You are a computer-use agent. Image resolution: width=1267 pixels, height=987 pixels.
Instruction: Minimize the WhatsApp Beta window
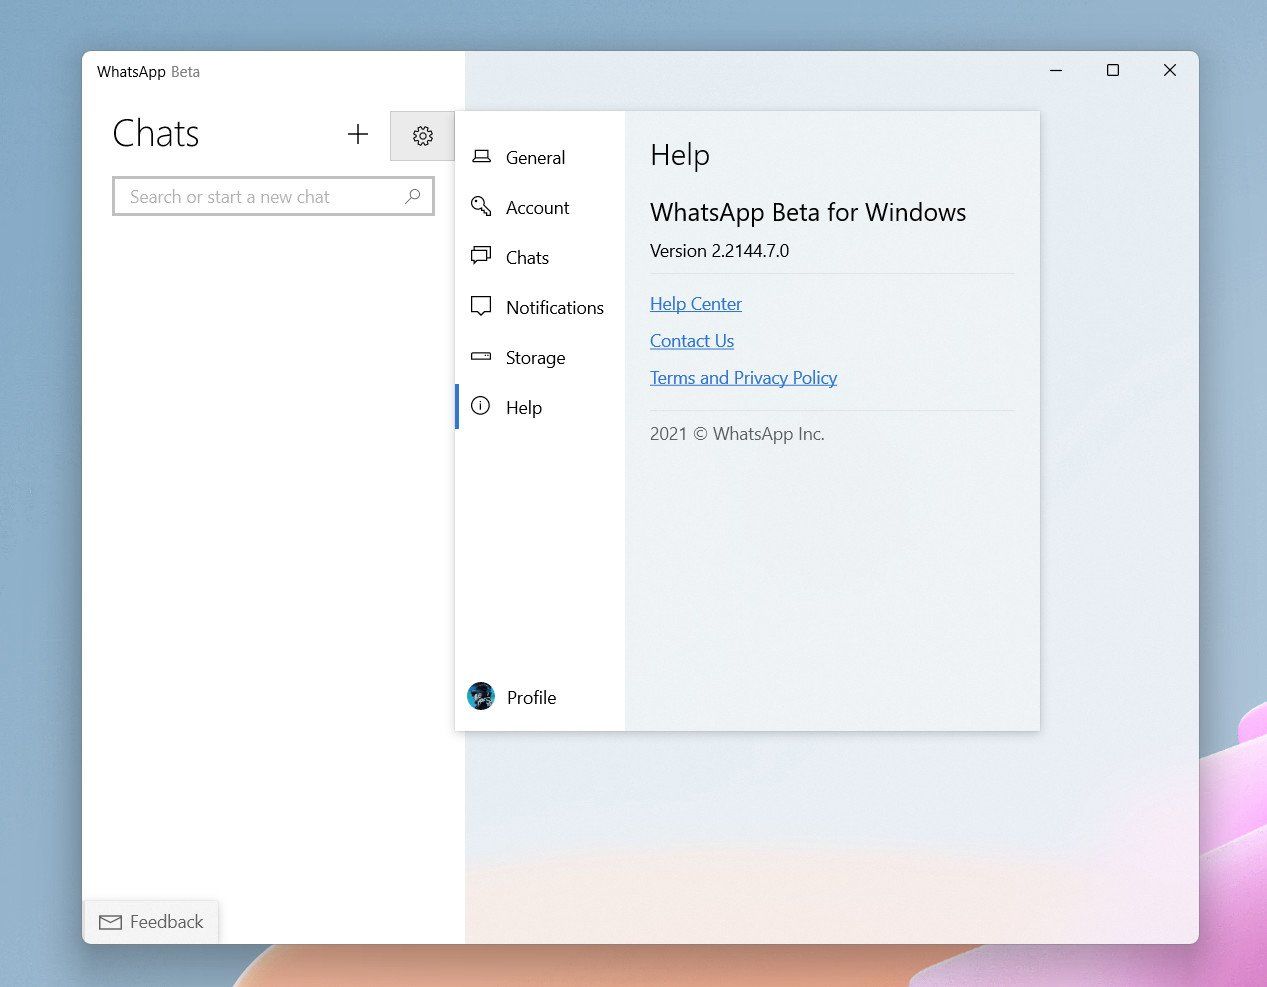(x=1056, y=70)
